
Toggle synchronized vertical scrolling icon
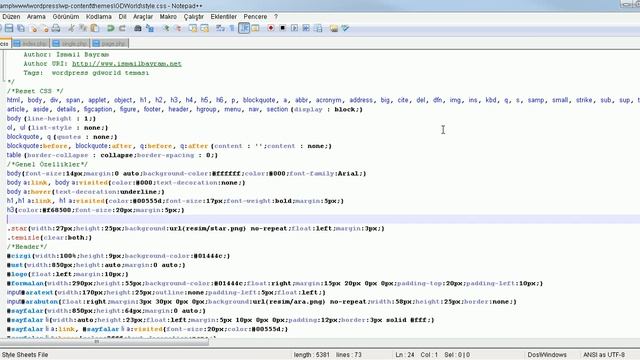(193, 28)
